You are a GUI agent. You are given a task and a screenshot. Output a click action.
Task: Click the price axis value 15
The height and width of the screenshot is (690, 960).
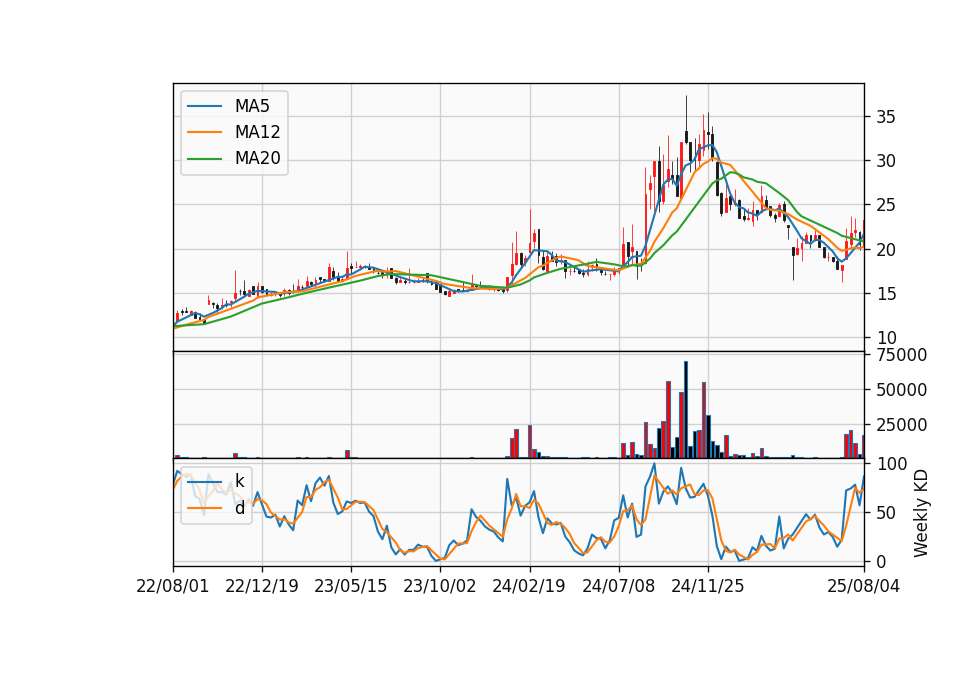click(x=886, y=294)
